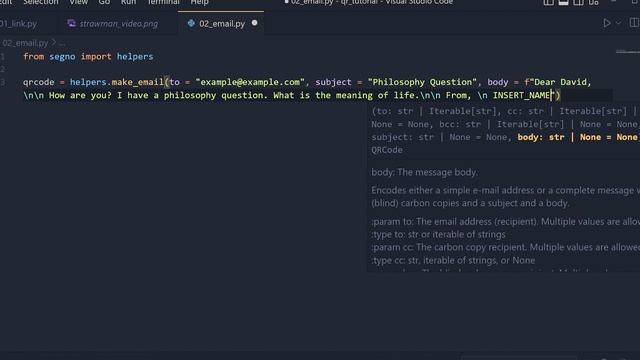Click 'Dear David,' in the f-string
Screen dimensions: 640x360
(x=563, y=82)
